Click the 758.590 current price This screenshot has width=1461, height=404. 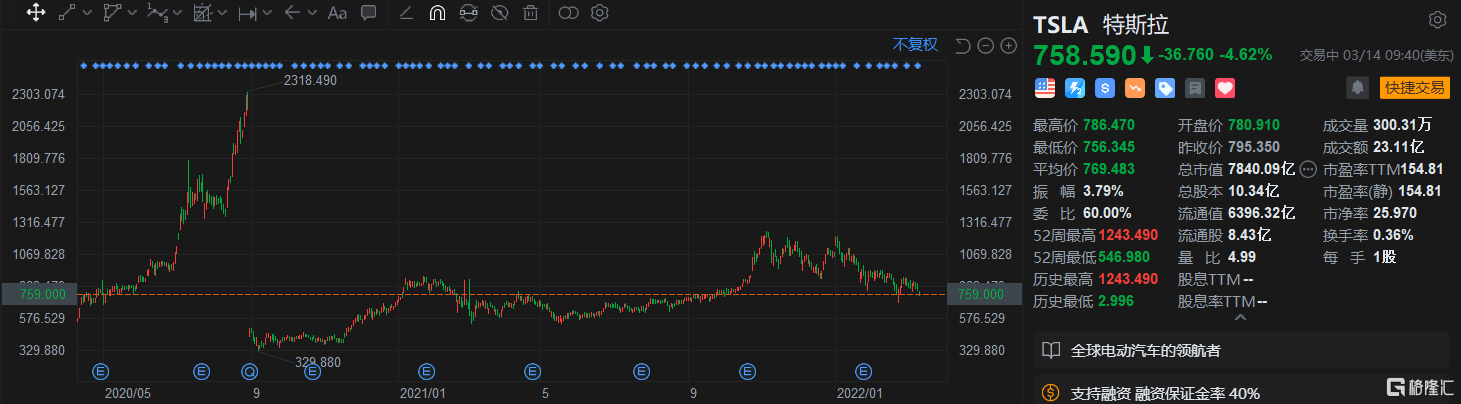1085,53
